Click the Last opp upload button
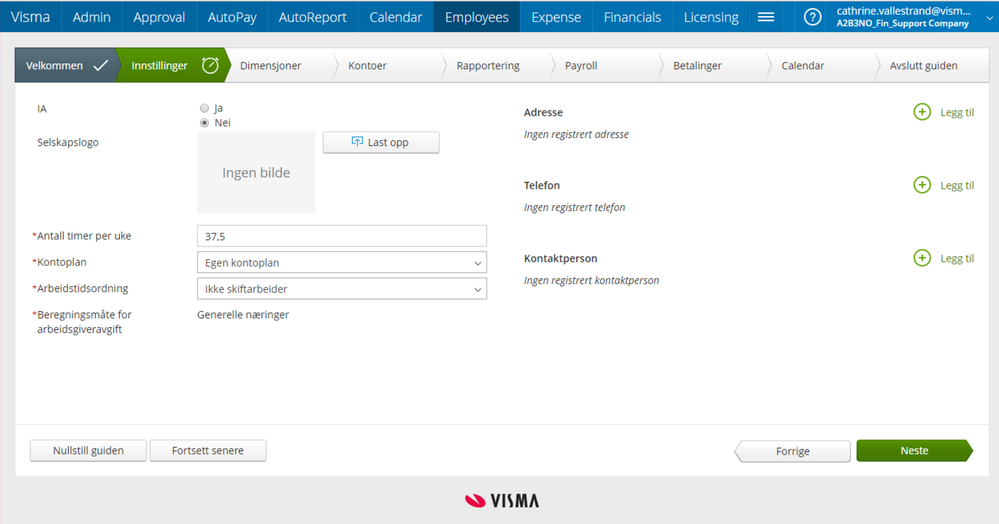Image resolution: width=999 pixels, height=524 pixels. pos(381,142)
